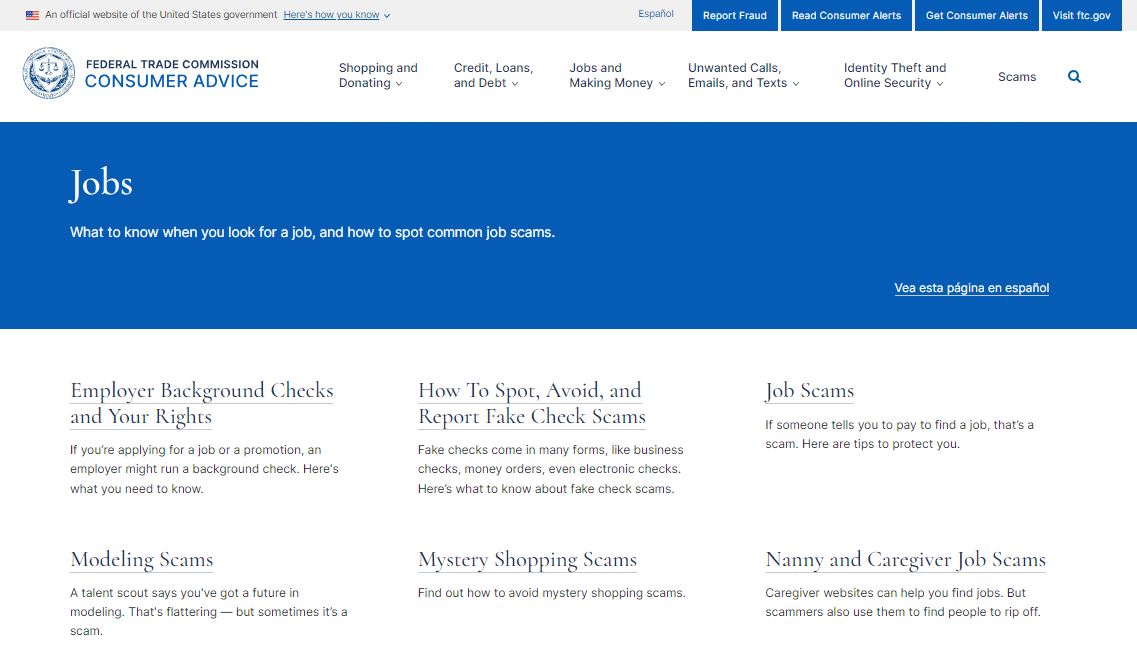Open Employer Background Checks and Your Rights

202,403
